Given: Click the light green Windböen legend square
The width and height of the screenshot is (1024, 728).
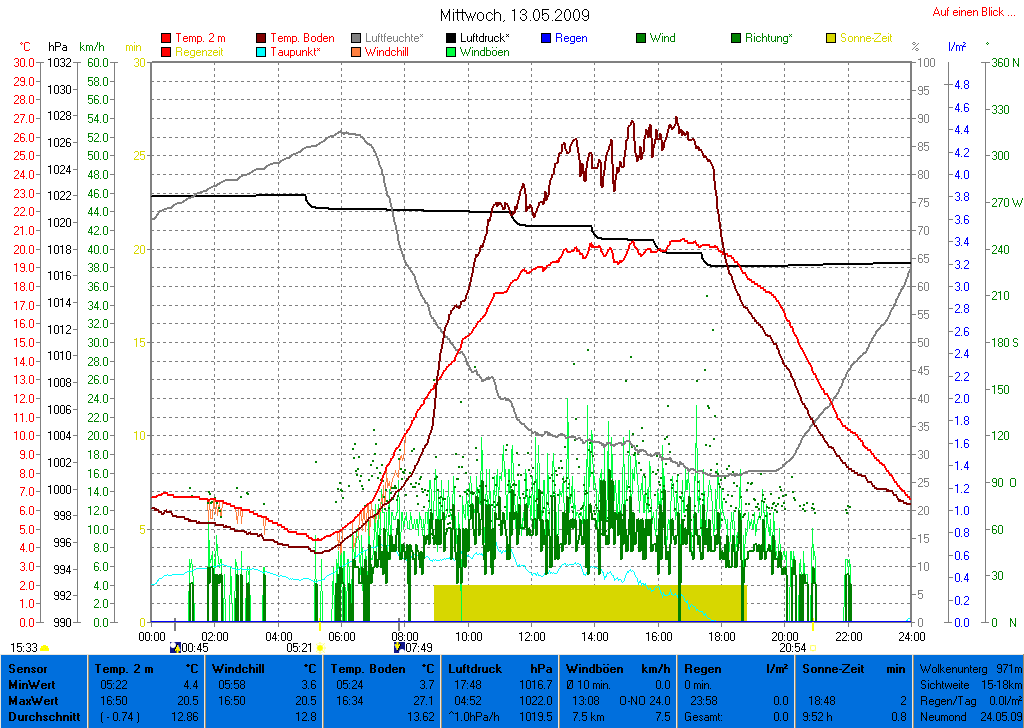Looking at the screenshot, I should coord(451,52).
